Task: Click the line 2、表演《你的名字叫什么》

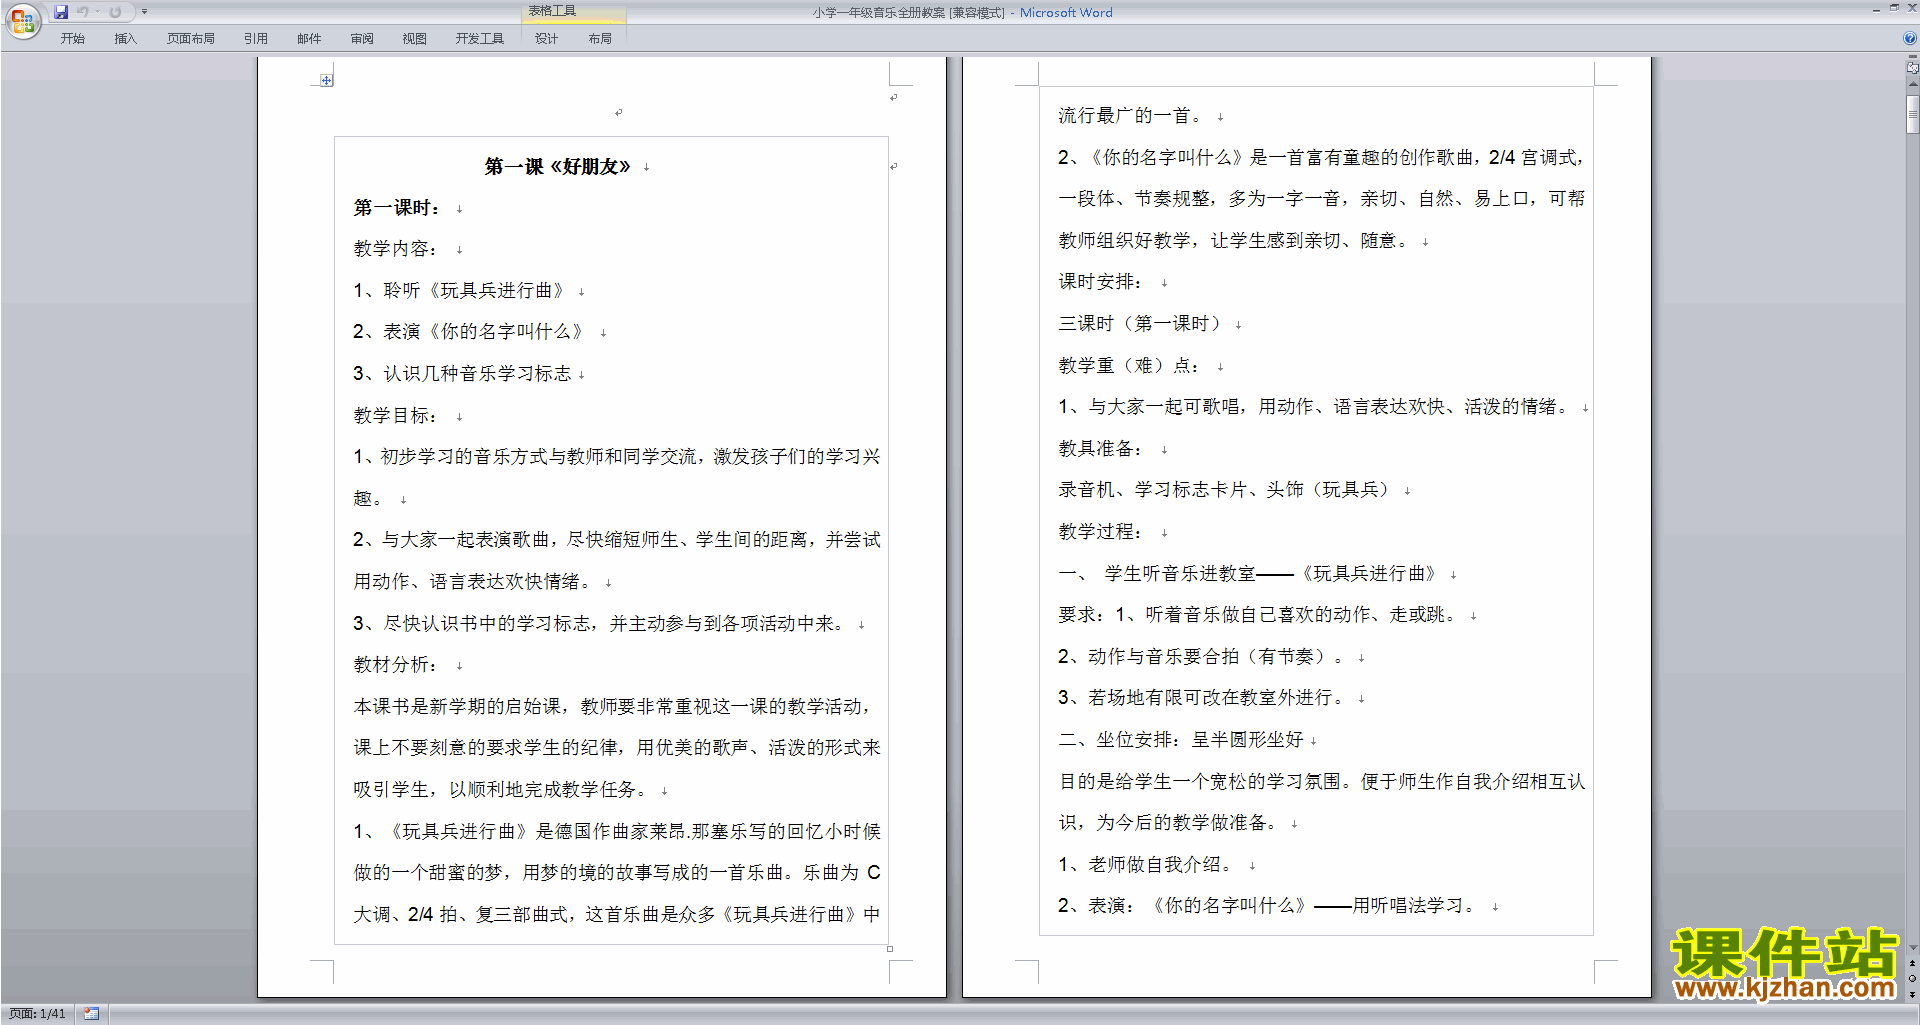Action: (x=470, y=332)
